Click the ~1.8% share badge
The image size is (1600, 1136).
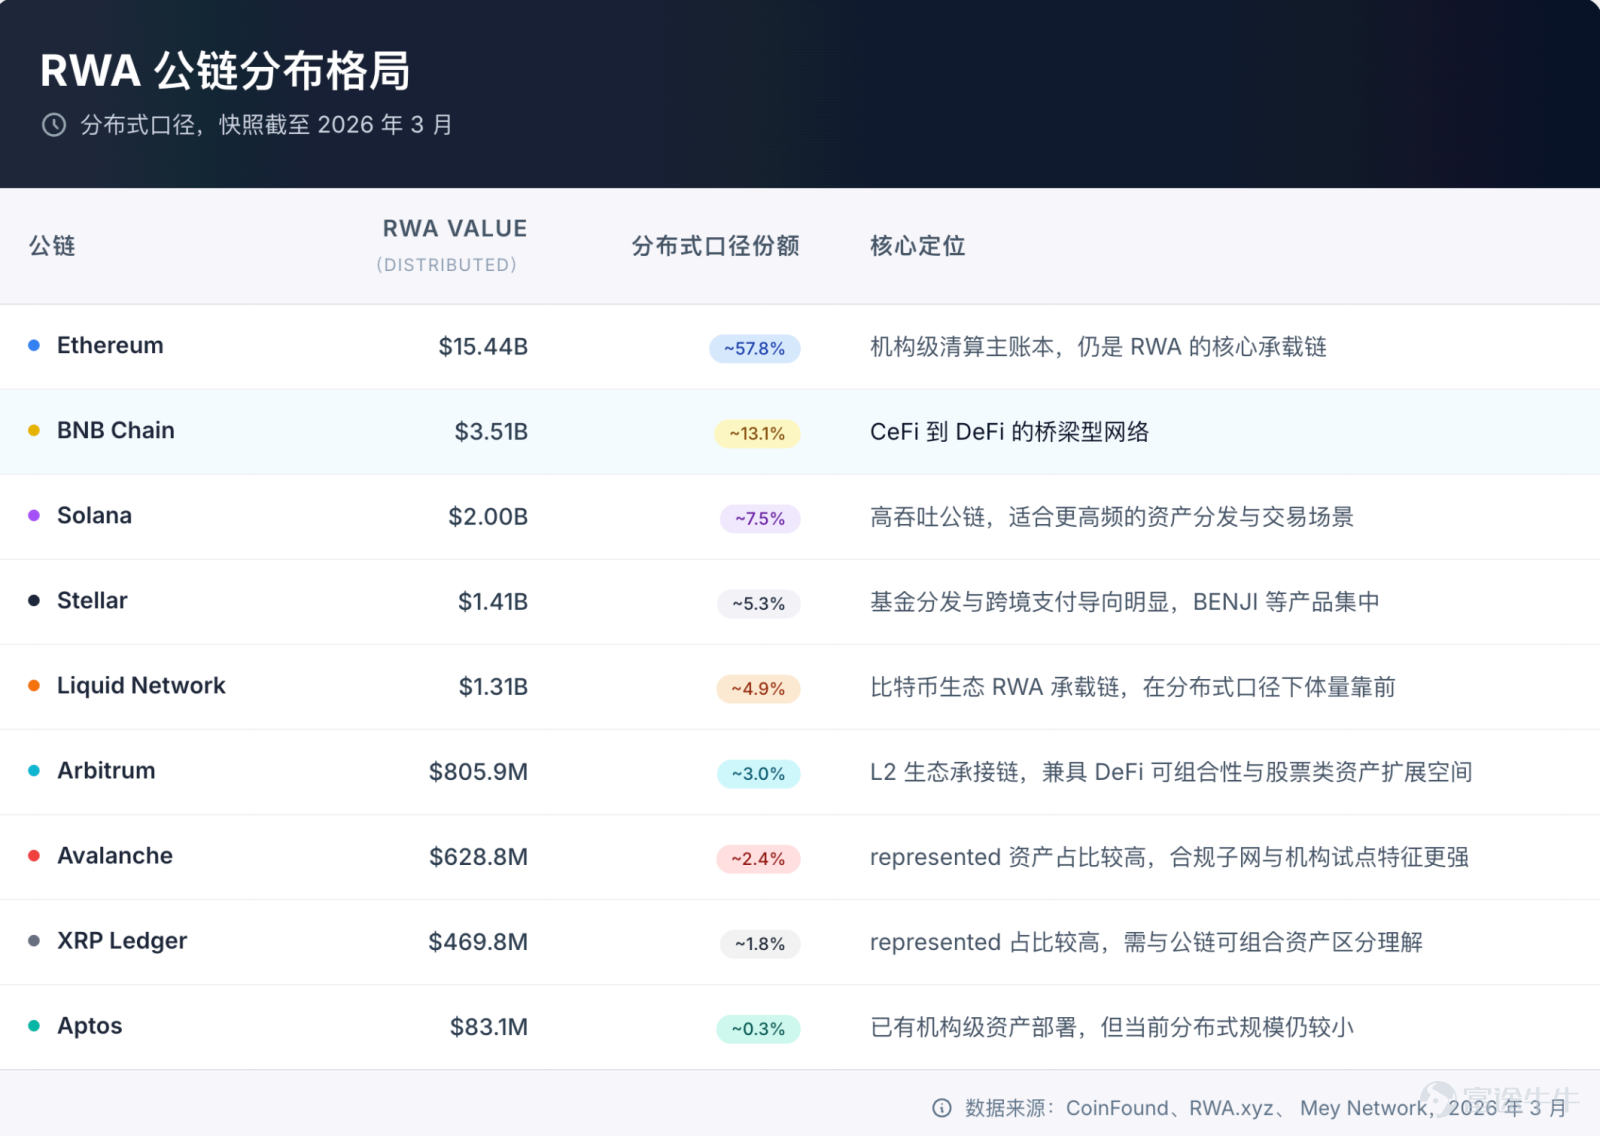tap(760, 944)
